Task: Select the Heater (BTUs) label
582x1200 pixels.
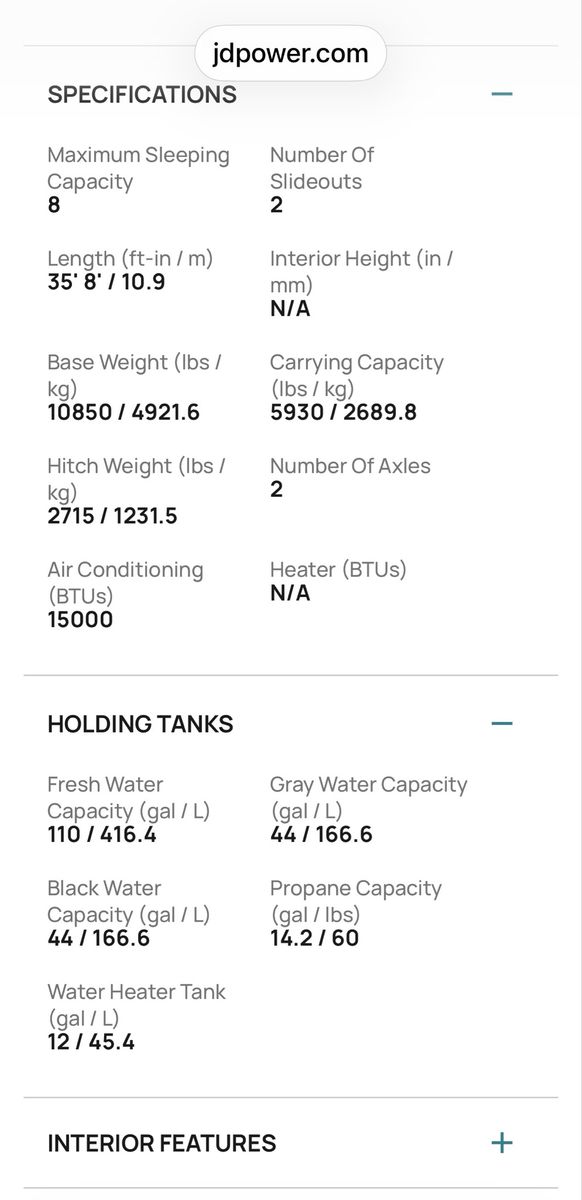Action: point(339,570)
